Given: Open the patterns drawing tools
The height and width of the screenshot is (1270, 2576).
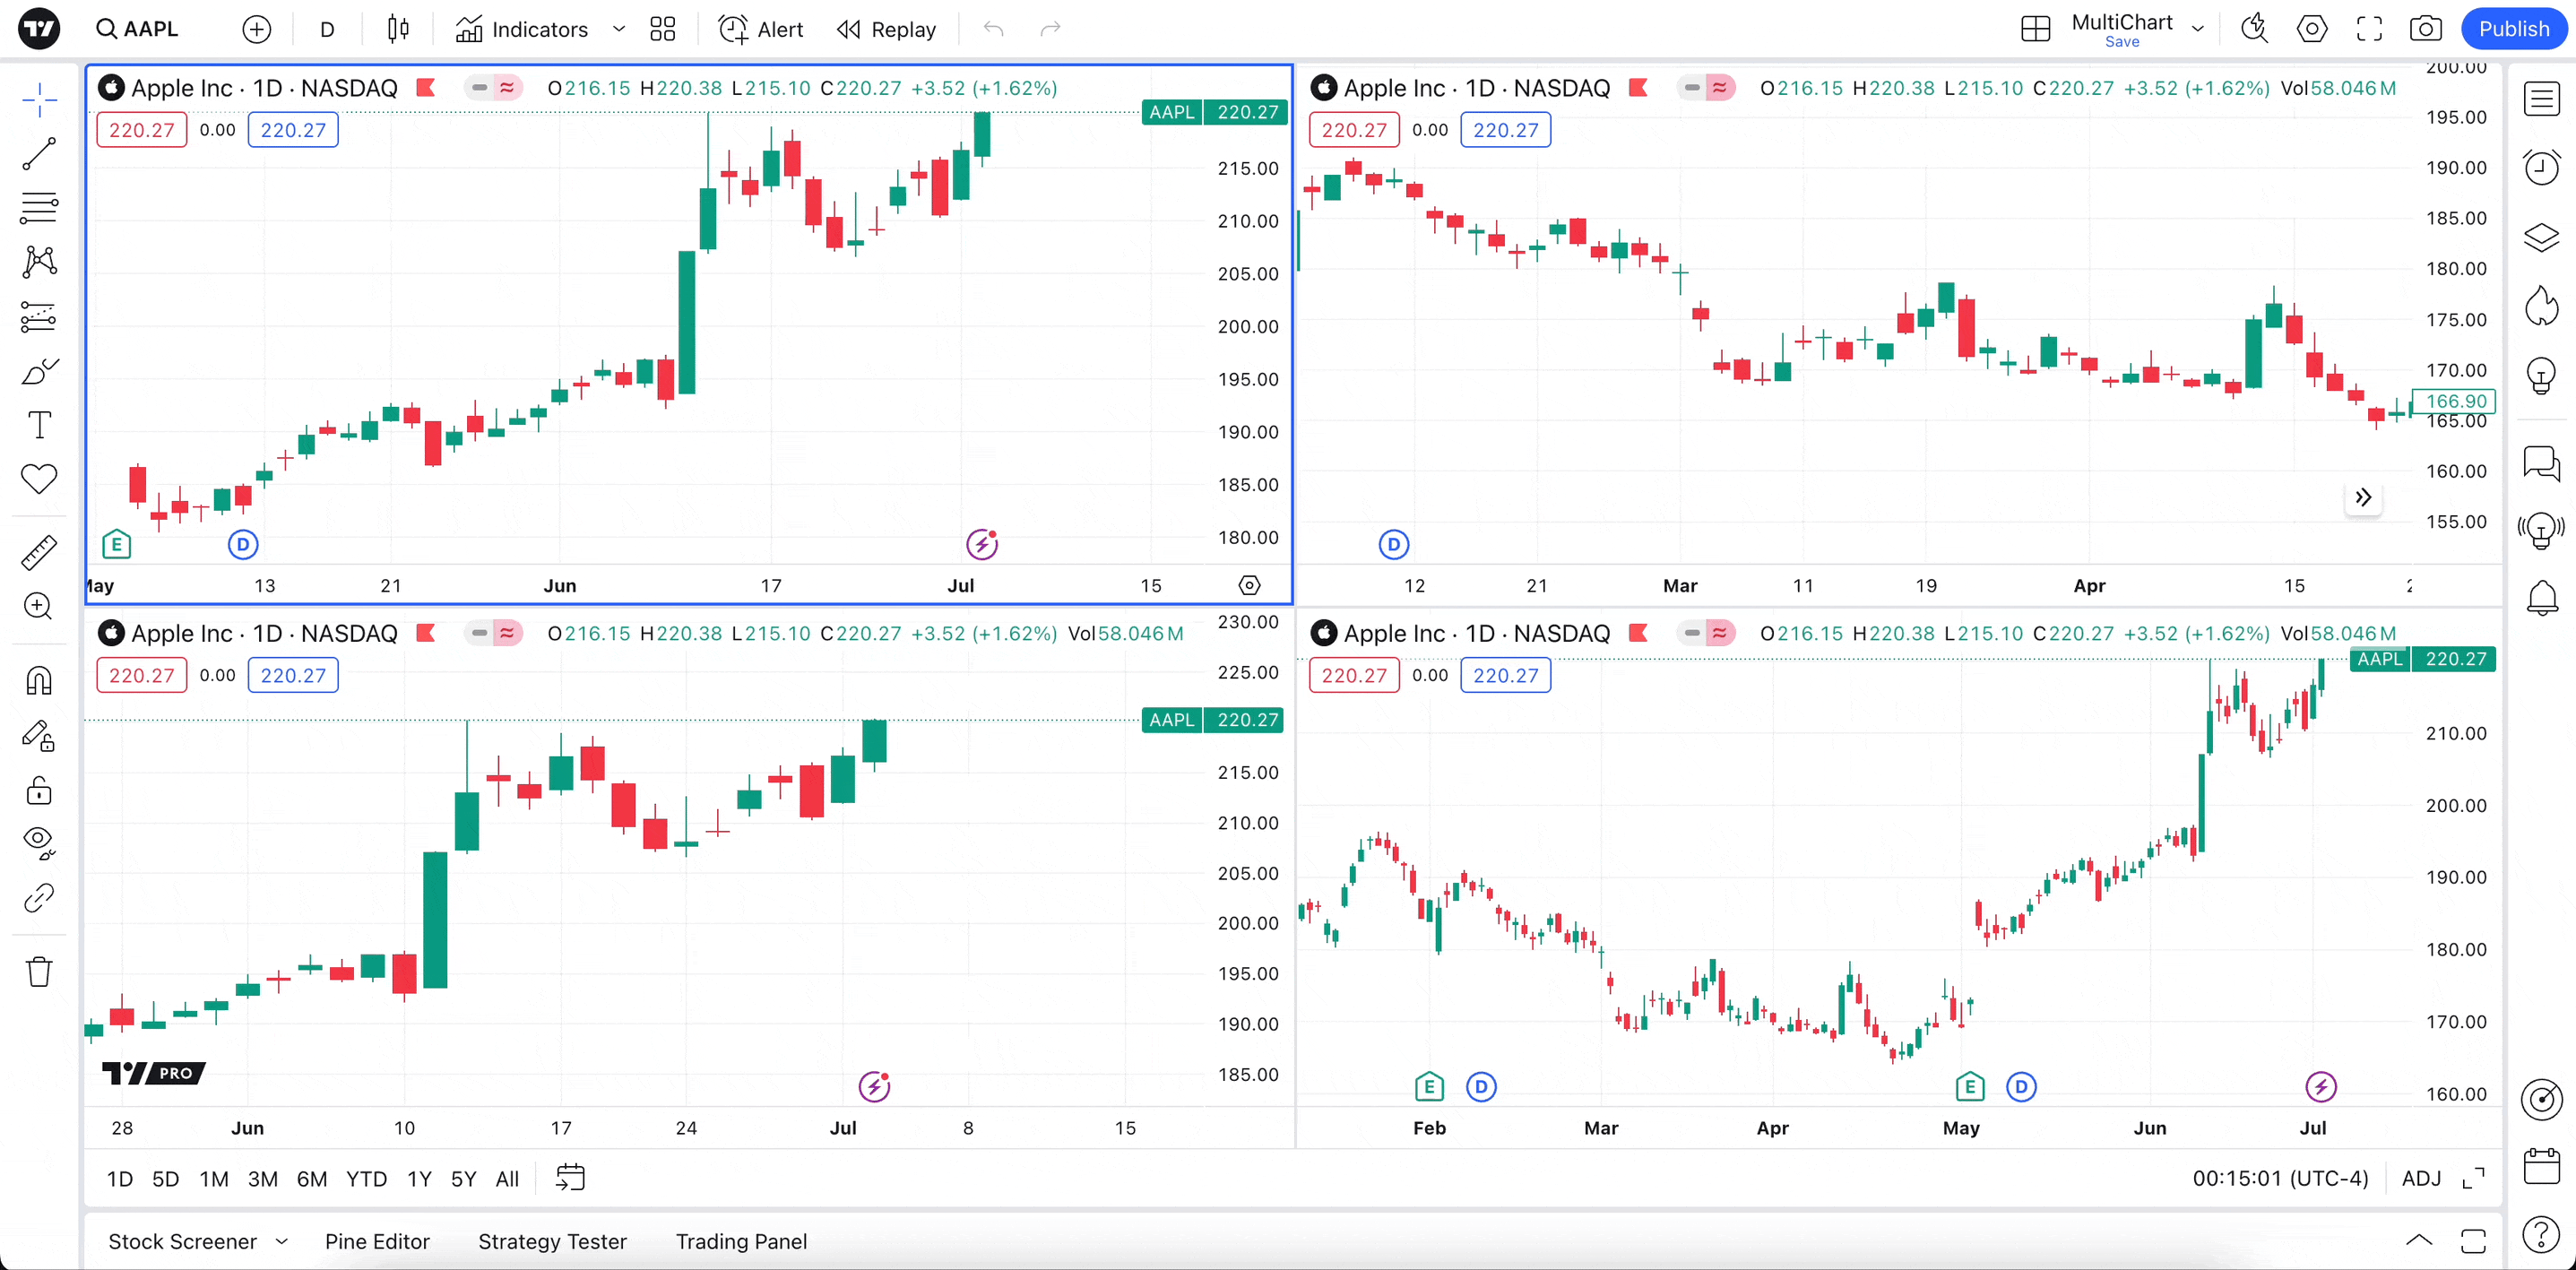Looking at the screenshot, I should (39, 262).
